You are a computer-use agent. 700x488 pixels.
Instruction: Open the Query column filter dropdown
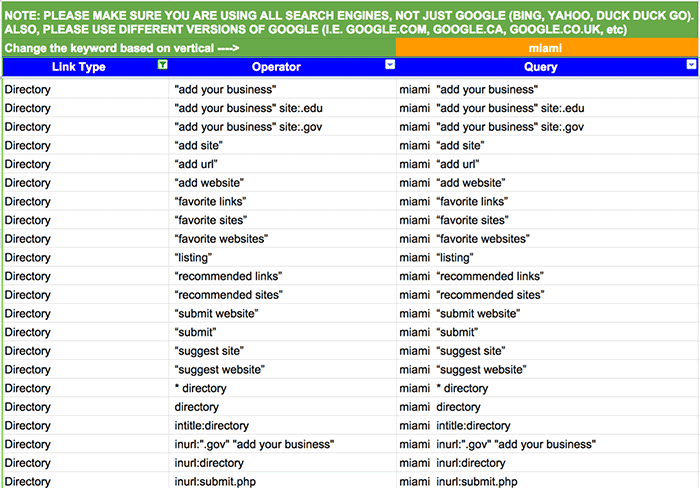coord(691,65)
